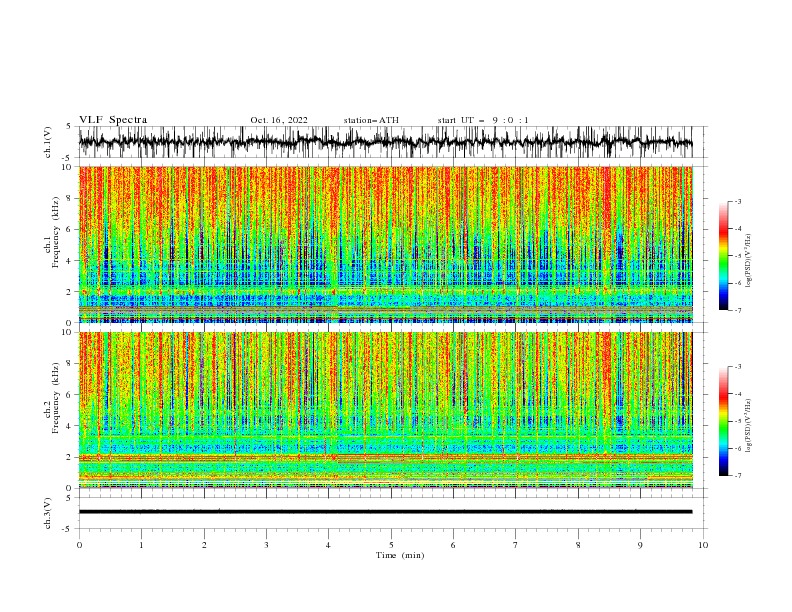Image resolution: width=792 pixels, height=612 pixels.
Task: Click the 'station=ATH' label
Action: click(x=371, y=120)
